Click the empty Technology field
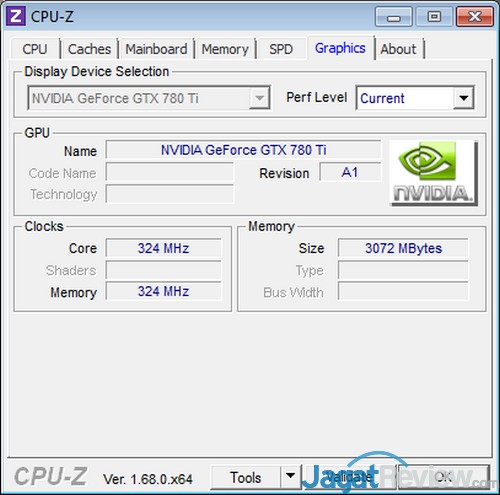Screen dimensions: 500x495 170,194
